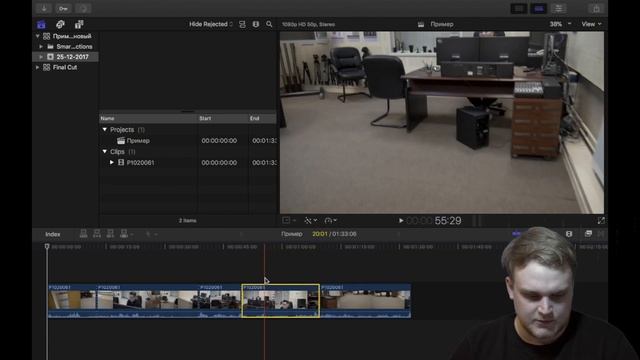Show the Effects browser

[588, 234]
